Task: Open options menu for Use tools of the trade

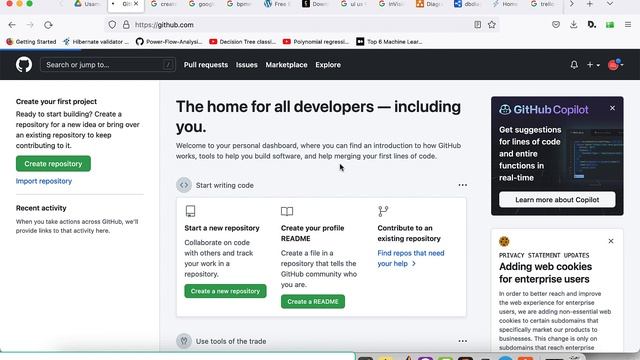Action: [462, 341]
